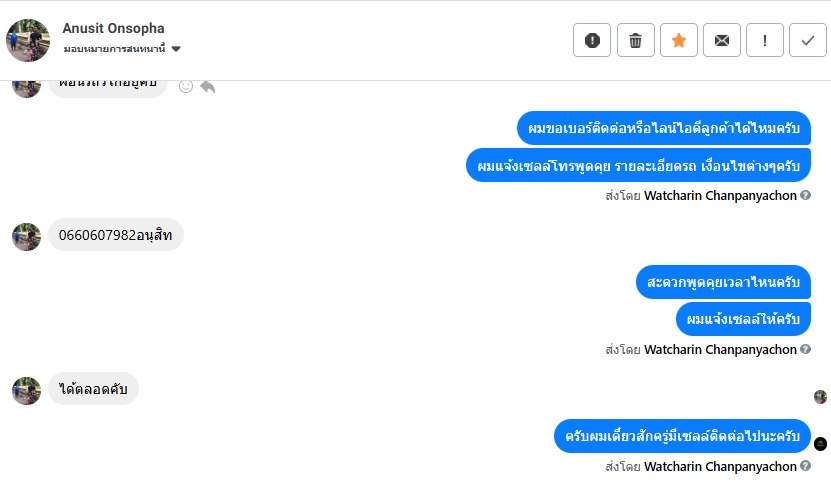This screenshot has width=831, height=503.
Task: Click Anusit Onsopha's header profile picture
Action: click(28, 40)
